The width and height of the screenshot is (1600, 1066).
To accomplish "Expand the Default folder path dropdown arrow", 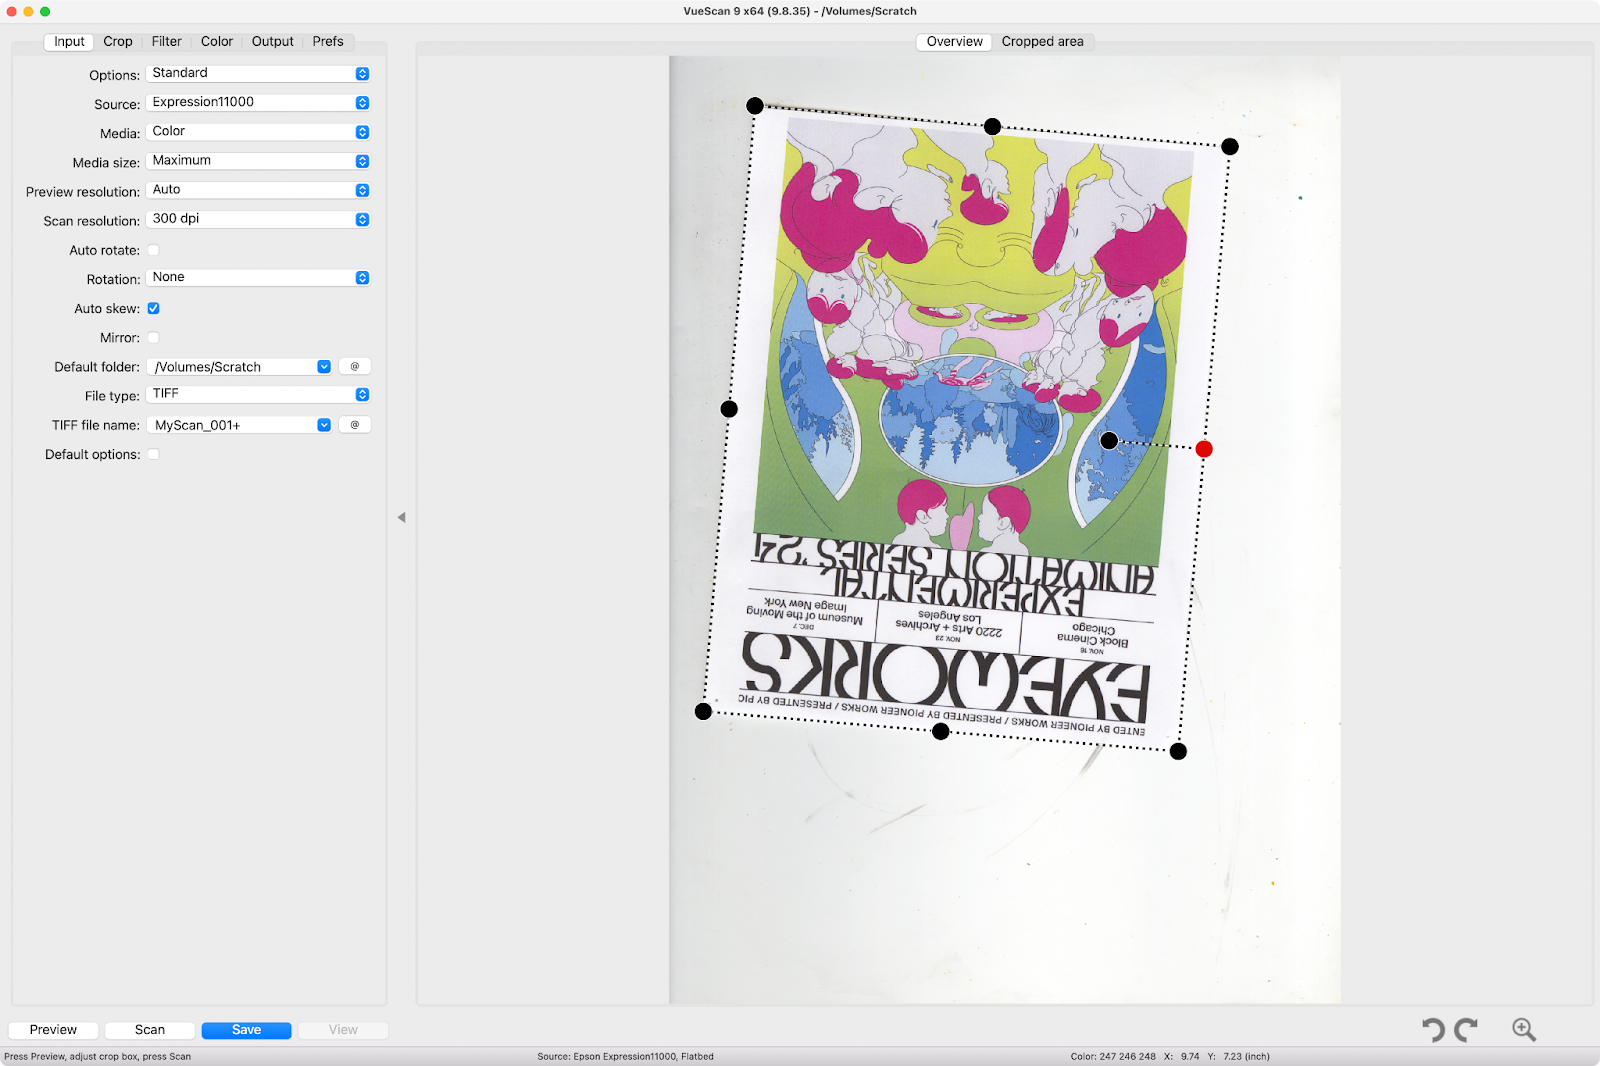I will (324, 367).
